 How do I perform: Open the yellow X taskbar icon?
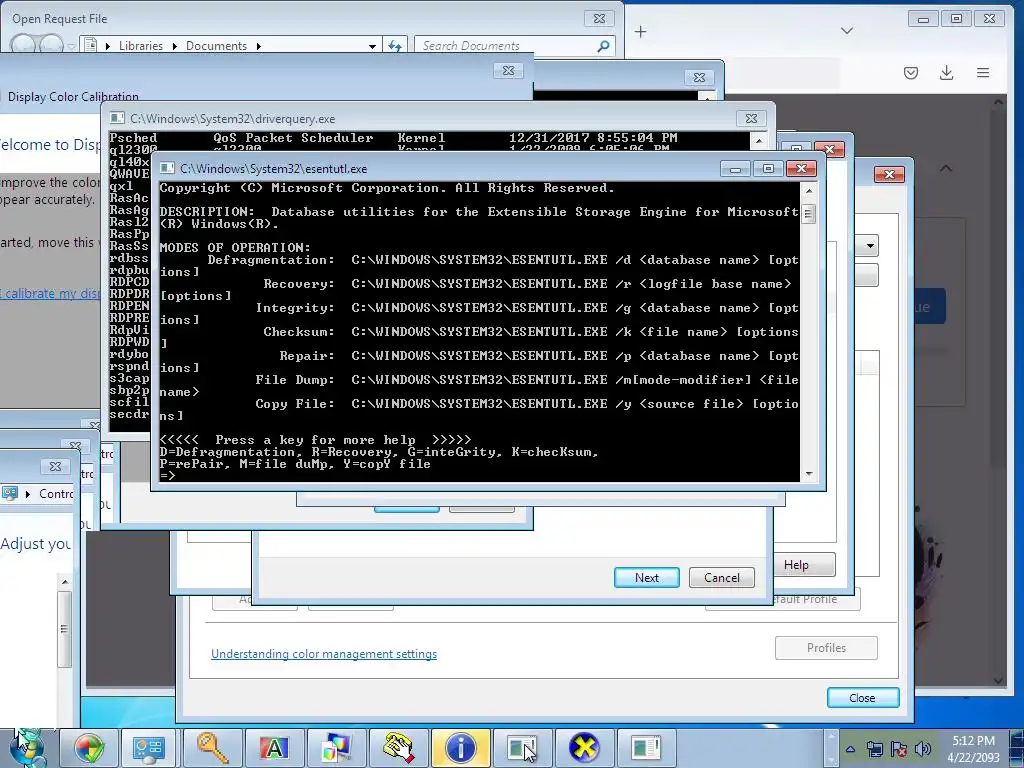[x=584, y=748]
